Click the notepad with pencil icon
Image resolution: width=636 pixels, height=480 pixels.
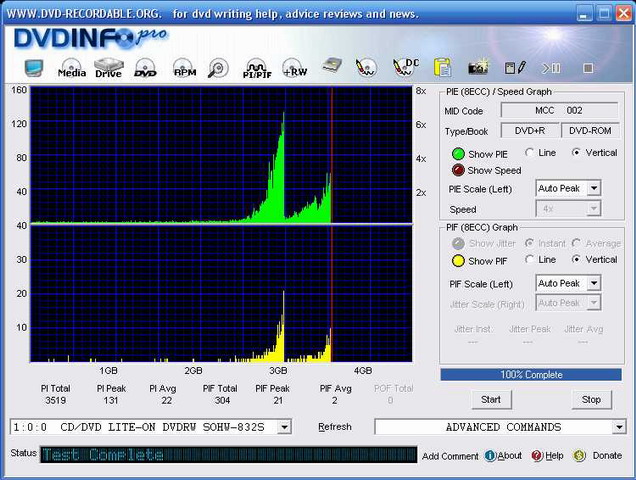(x=515, y=68)
